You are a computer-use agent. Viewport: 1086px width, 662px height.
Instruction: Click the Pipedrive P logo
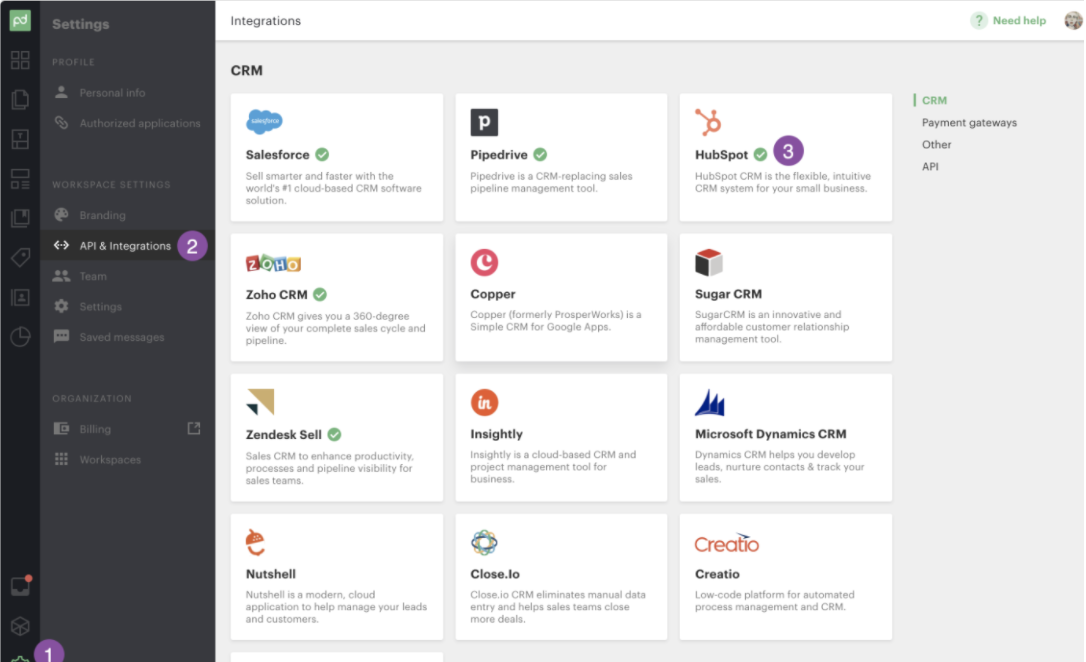click(x=484, y=122)
